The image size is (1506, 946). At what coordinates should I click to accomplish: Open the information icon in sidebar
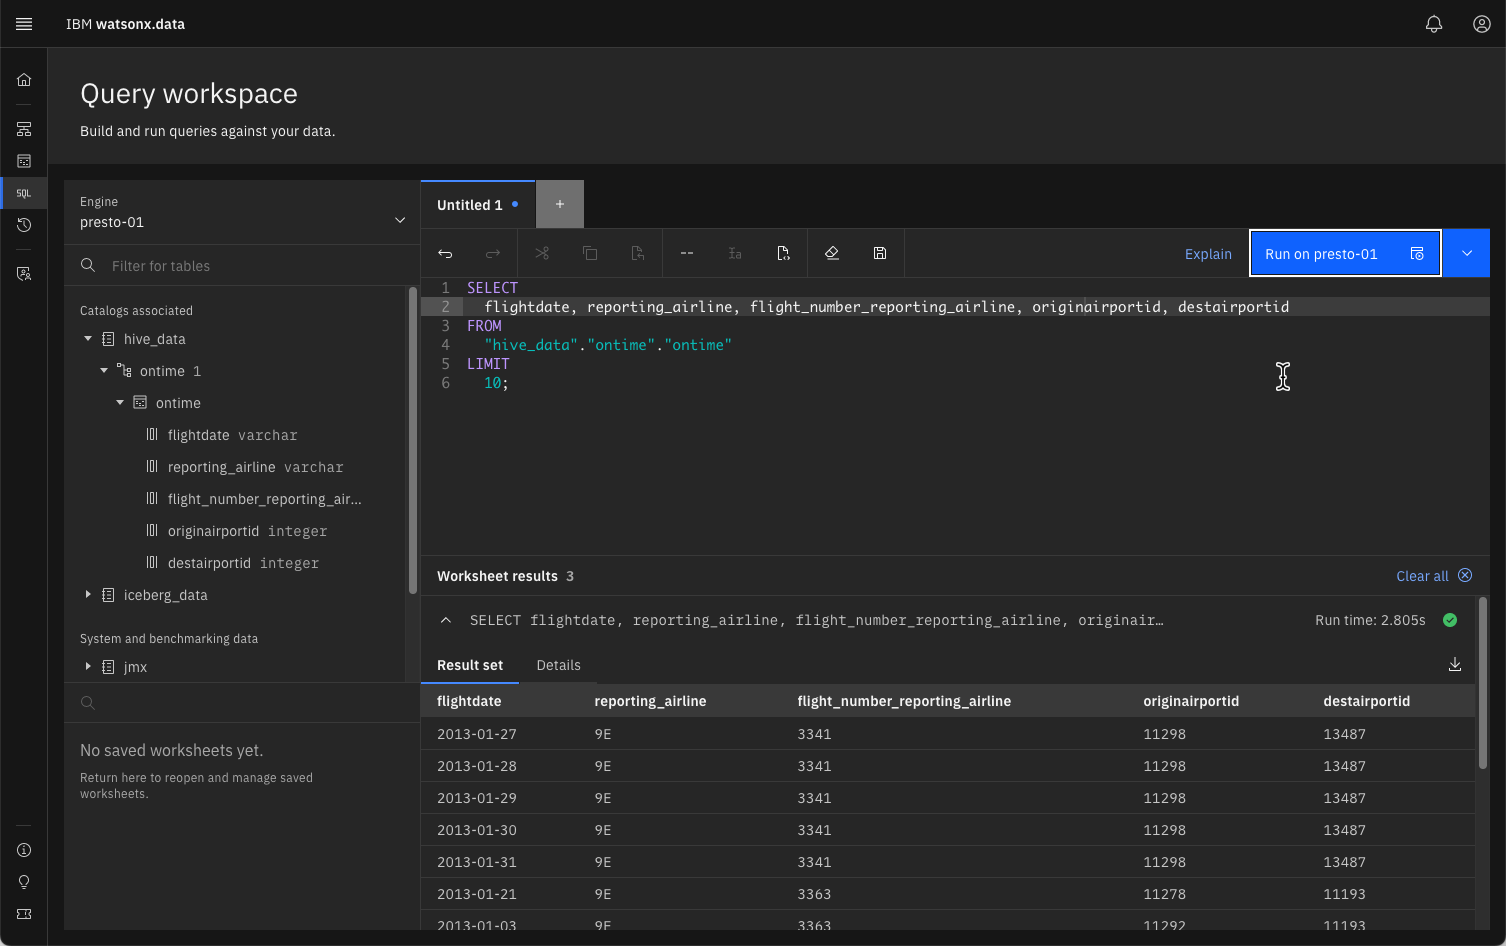(24, 850)
